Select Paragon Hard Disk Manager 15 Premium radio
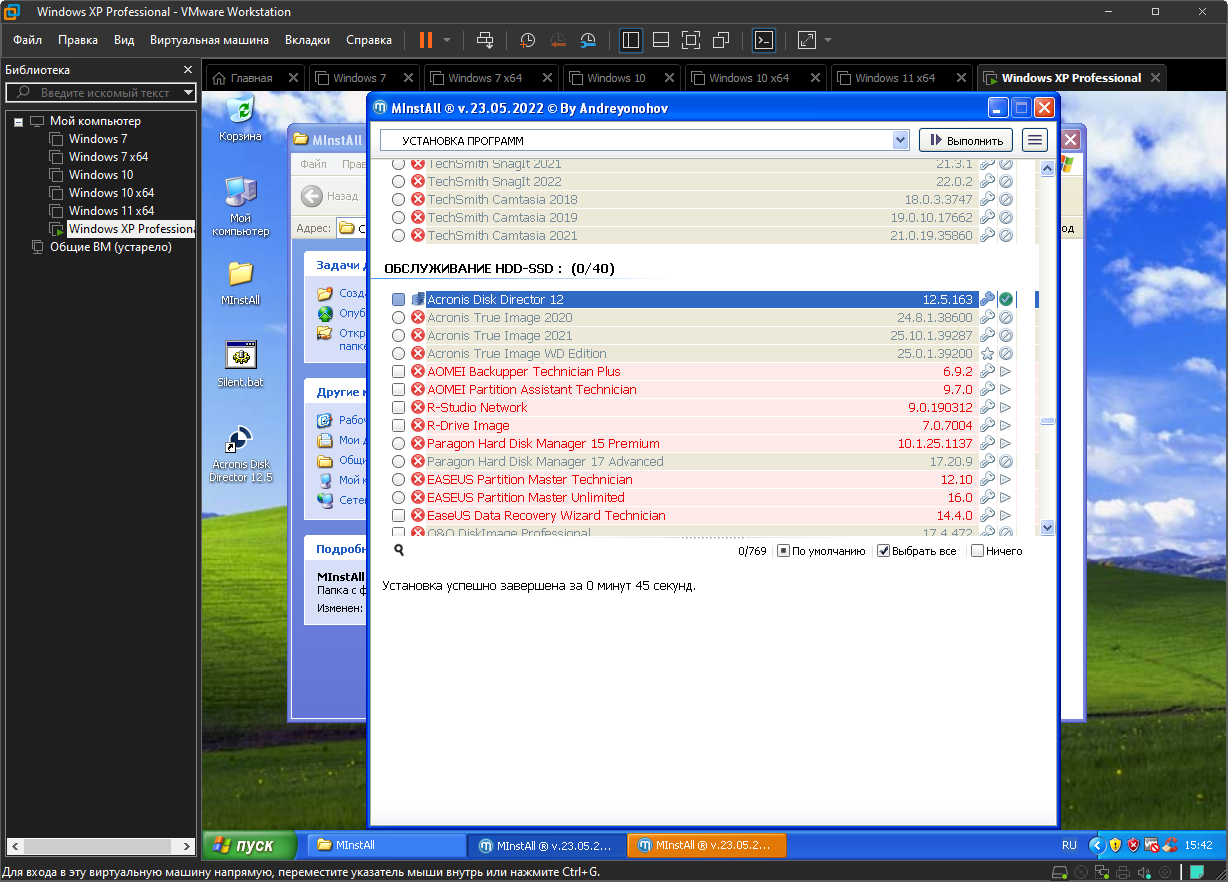Image resolution: width=1228 pixels, height=882 pixels. (399, 444)
